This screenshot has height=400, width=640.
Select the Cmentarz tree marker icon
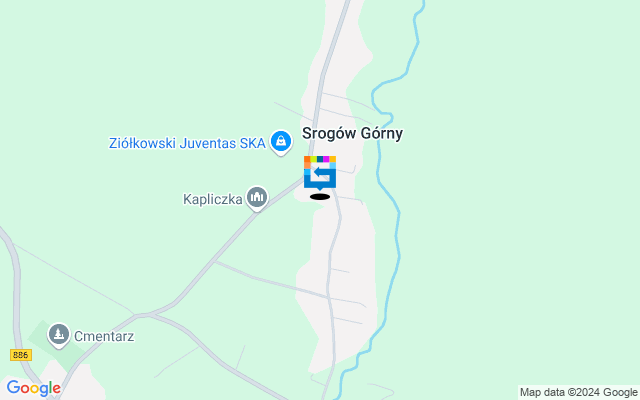coord(59,335)
